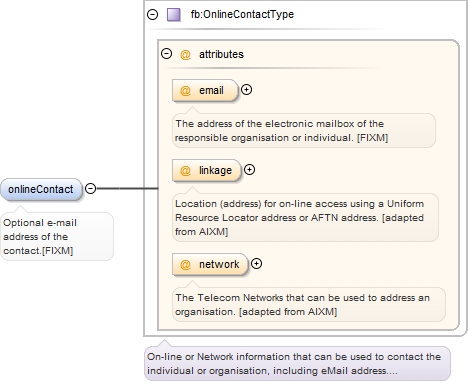Click the @ icon beside attributes header
The width and height of the screenshot is (469, 384).
pyautogui.click(x=185, y=54)
